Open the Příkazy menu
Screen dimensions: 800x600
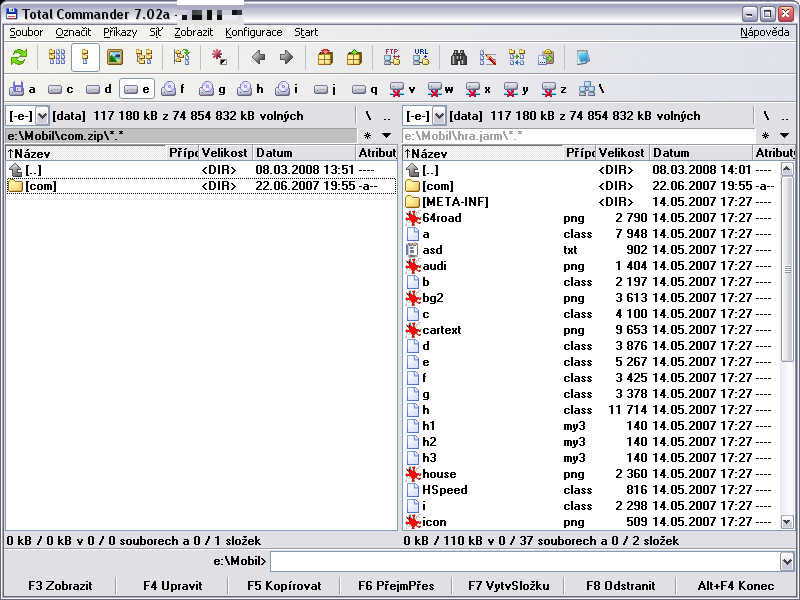pyautogui.click(x=120, y=32)
